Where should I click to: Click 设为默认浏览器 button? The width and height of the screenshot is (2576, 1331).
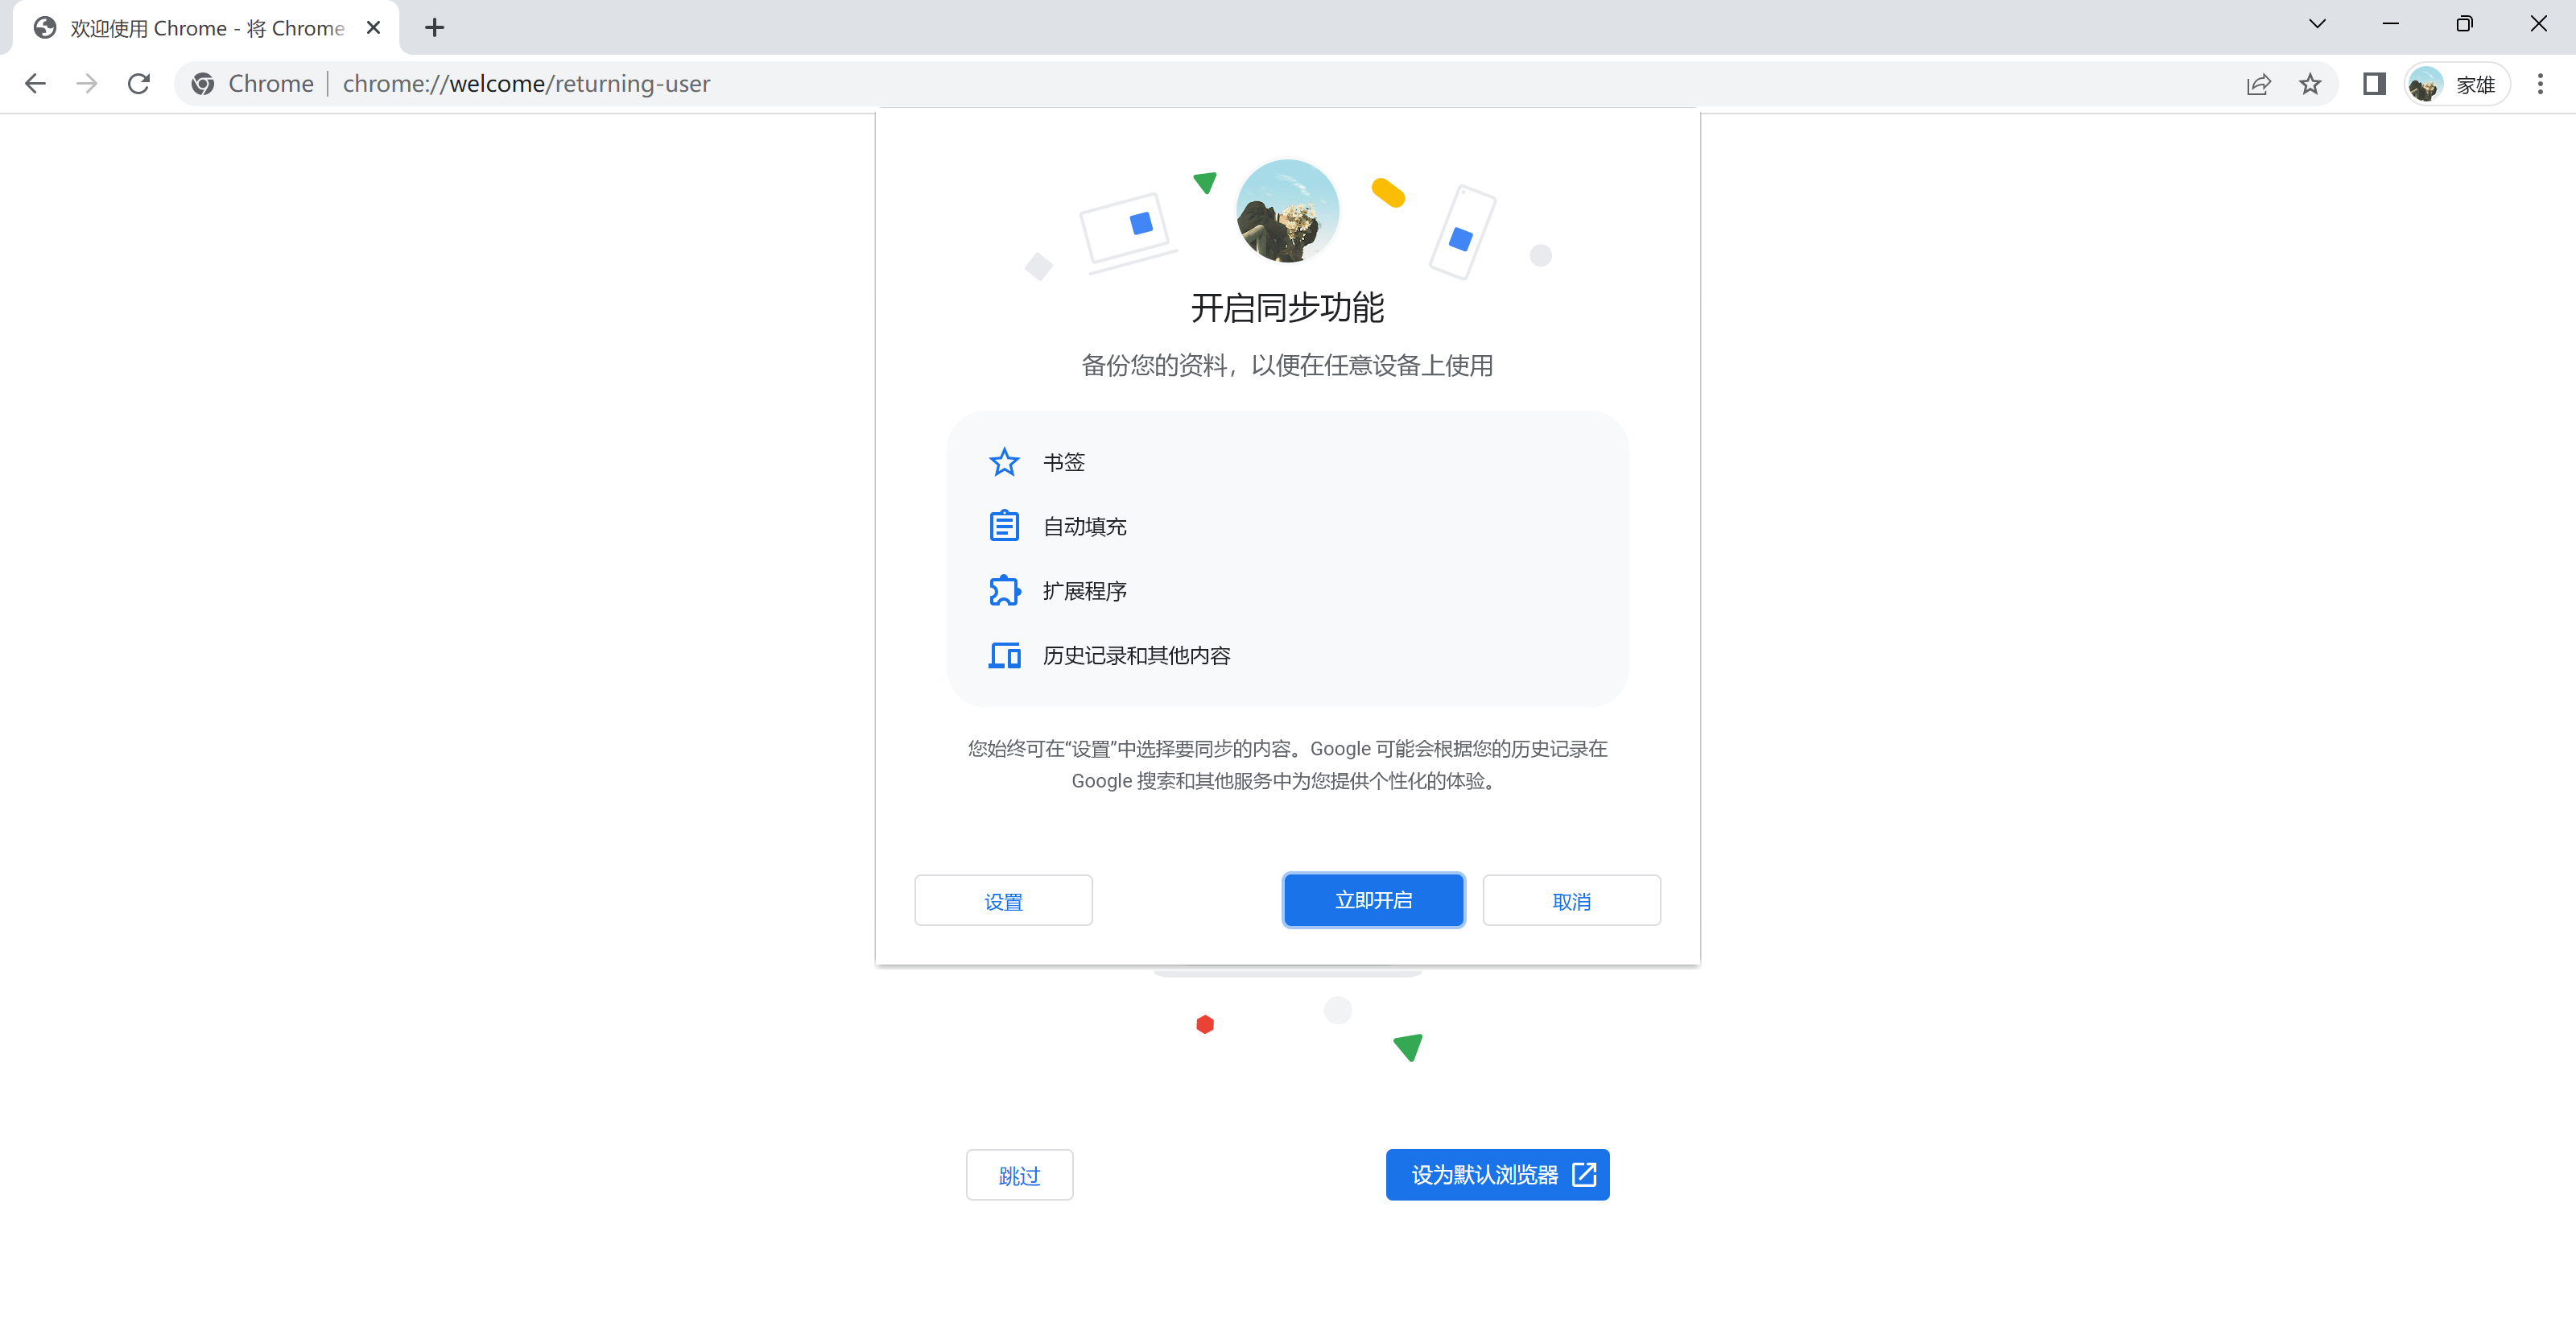(x=1497, y=1175)
